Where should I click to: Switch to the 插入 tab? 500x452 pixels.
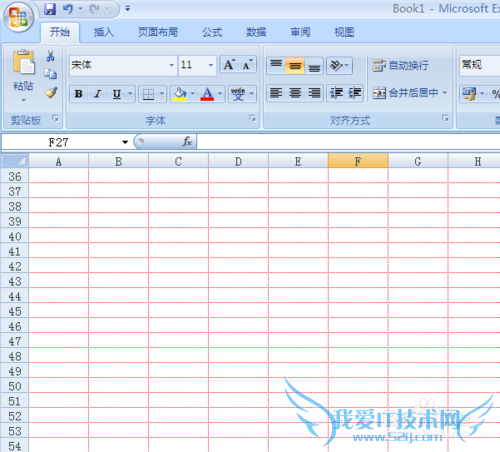[104, 32]
